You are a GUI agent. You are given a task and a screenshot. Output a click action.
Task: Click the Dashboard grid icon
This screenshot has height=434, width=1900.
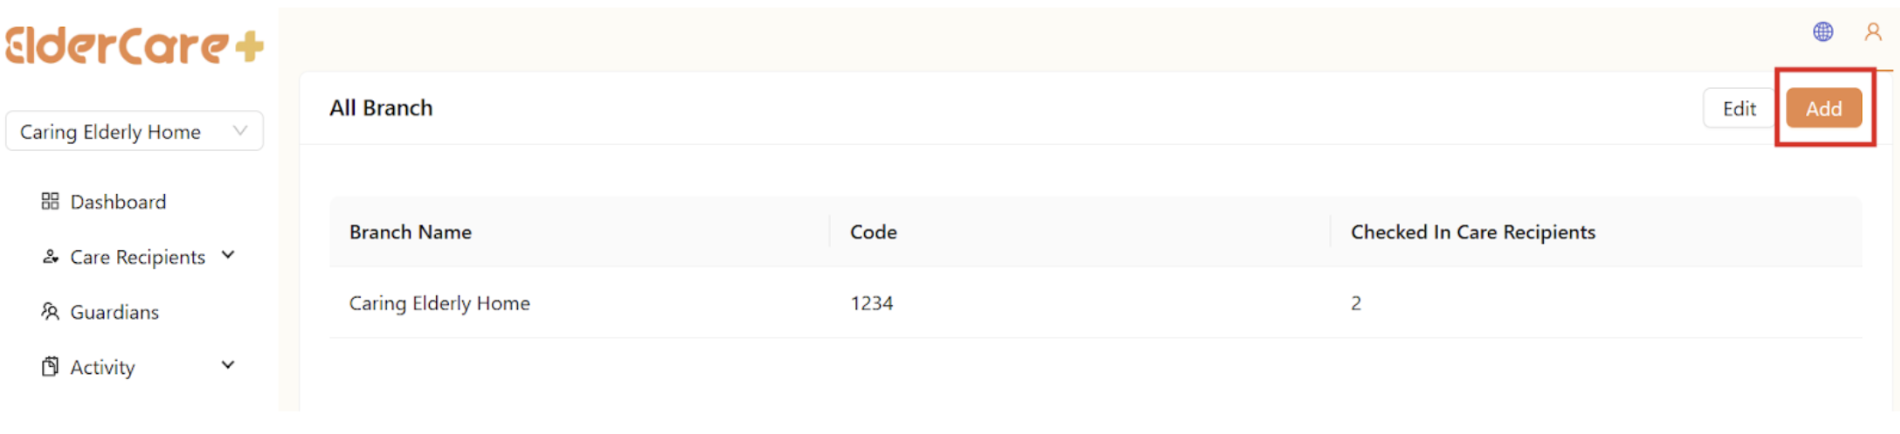point(50,202)
